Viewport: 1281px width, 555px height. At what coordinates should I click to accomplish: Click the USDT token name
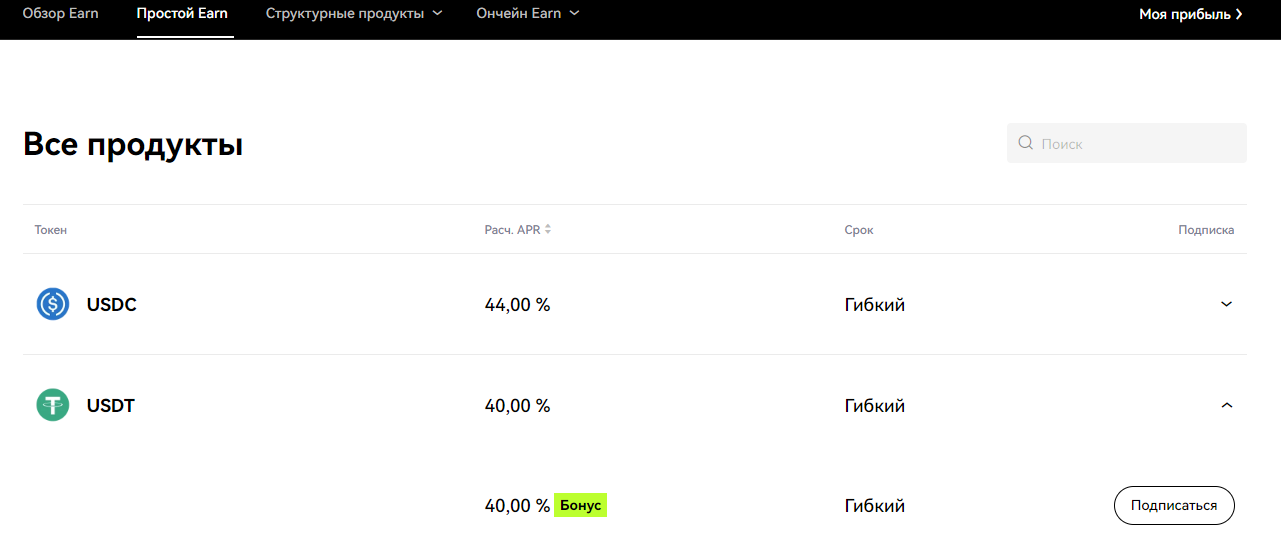[x=110, y=406]
